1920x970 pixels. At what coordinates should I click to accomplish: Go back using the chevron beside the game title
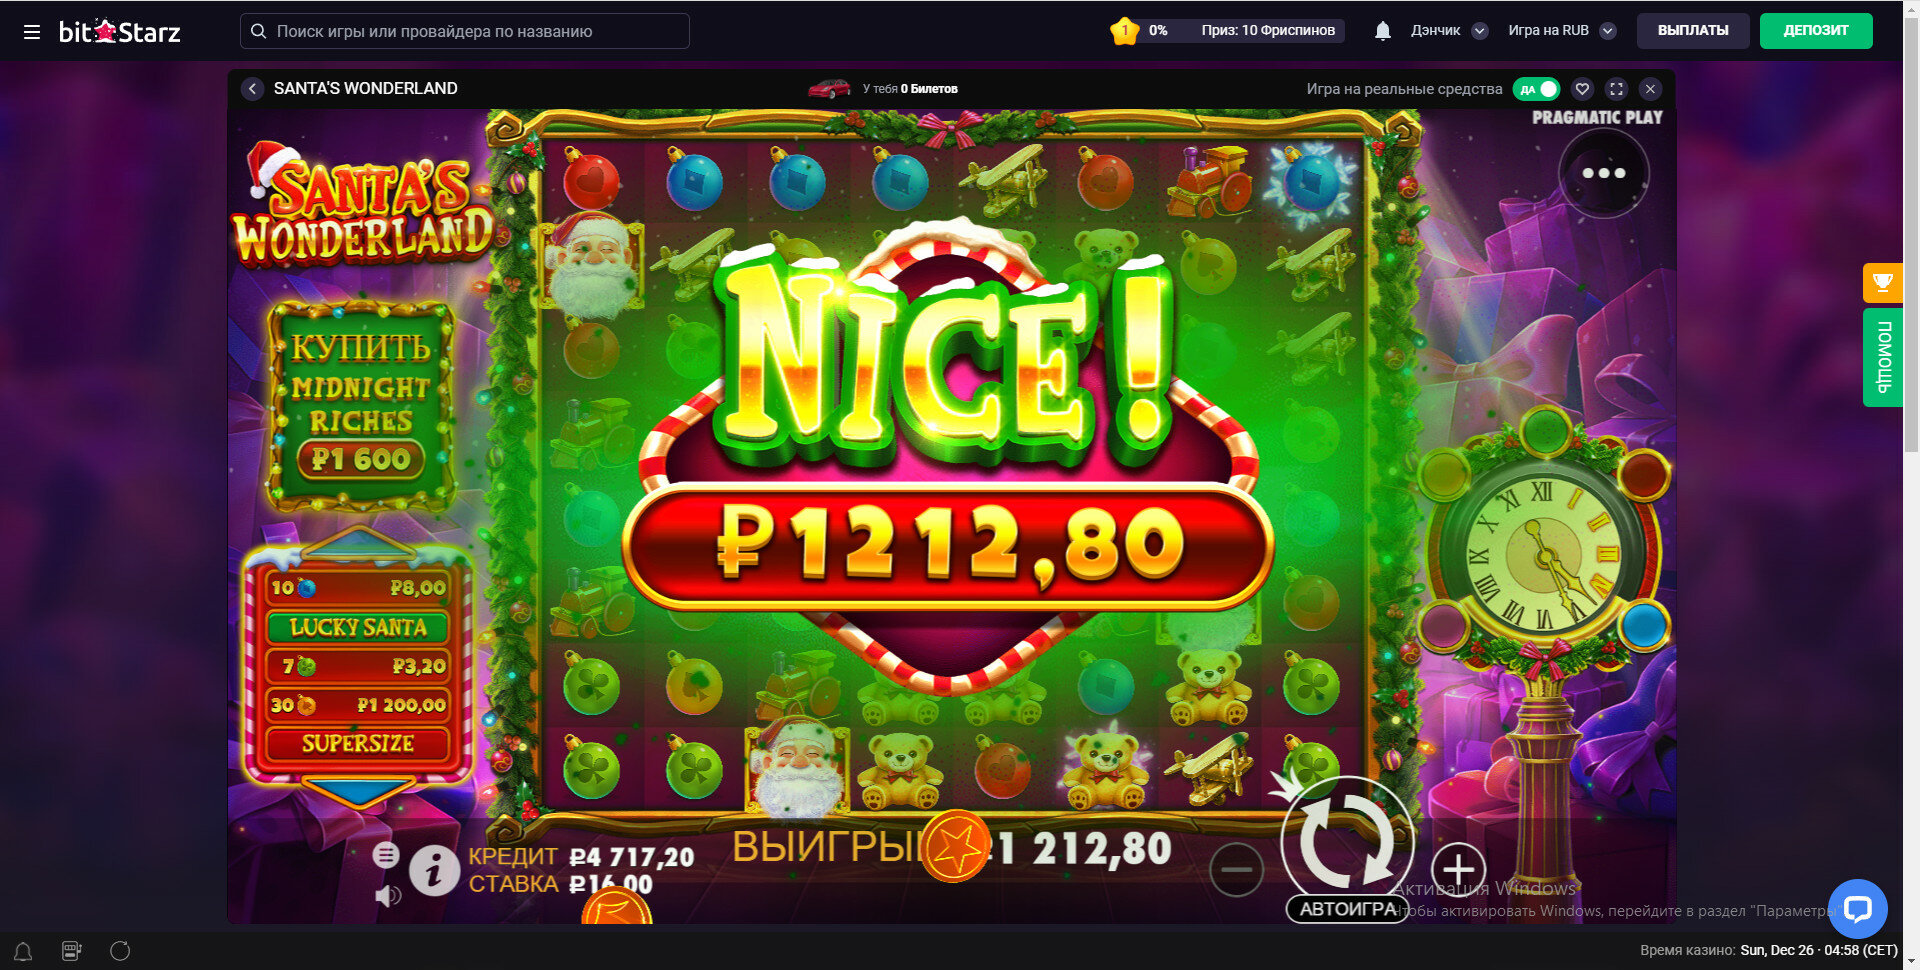coord(252,89)
